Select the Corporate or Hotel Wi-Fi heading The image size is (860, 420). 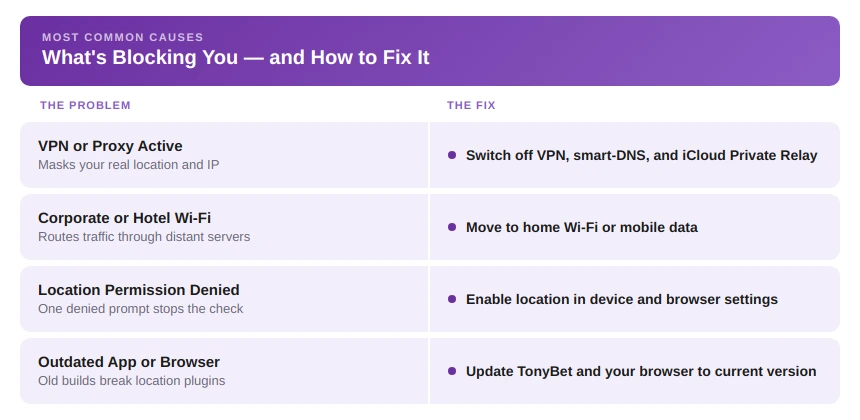point(125,218)
